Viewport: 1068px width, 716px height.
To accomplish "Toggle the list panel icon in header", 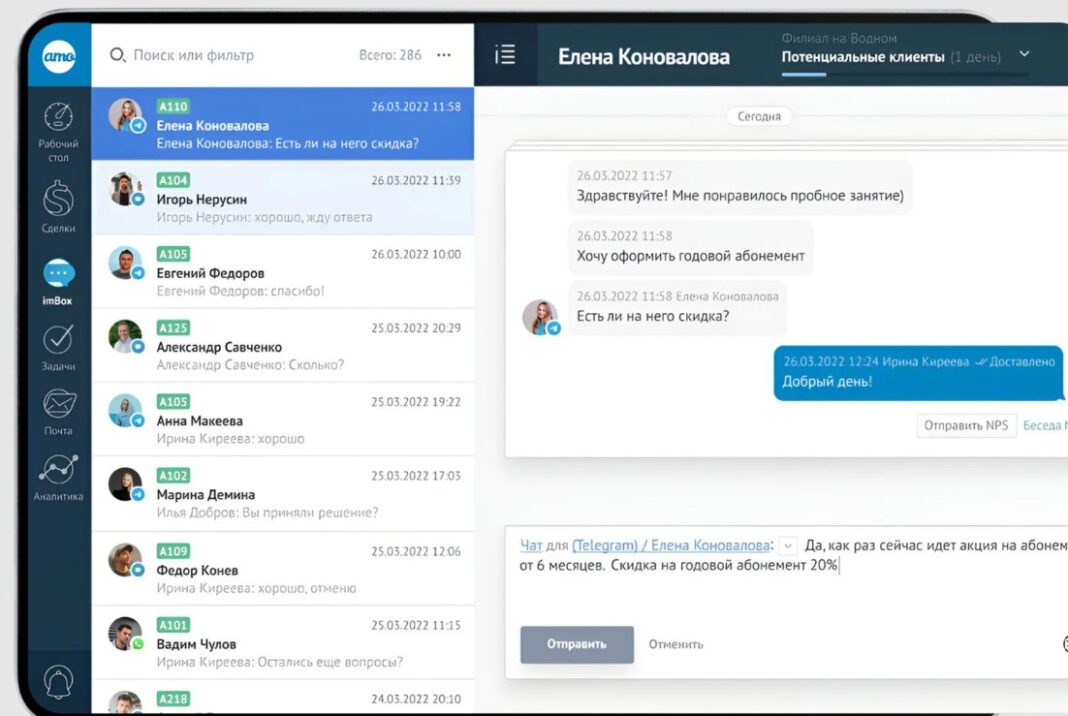I will pyautogui.click(x=506, y=56).
